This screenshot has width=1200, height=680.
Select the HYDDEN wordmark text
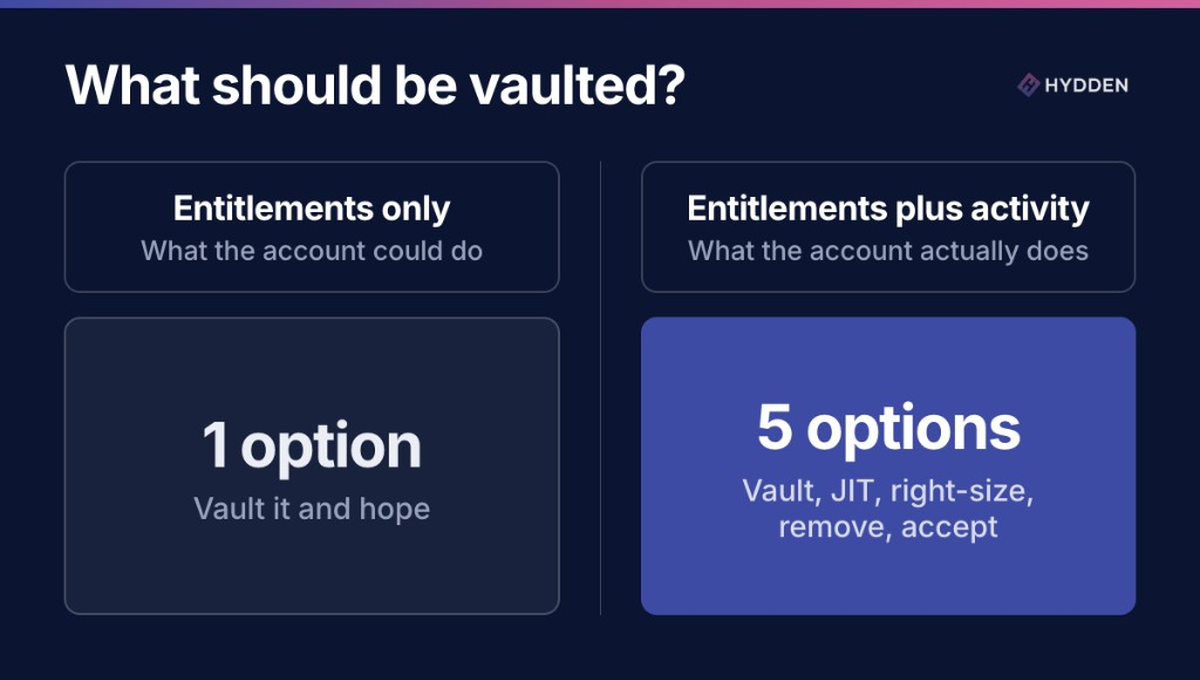click(1086, 86)
